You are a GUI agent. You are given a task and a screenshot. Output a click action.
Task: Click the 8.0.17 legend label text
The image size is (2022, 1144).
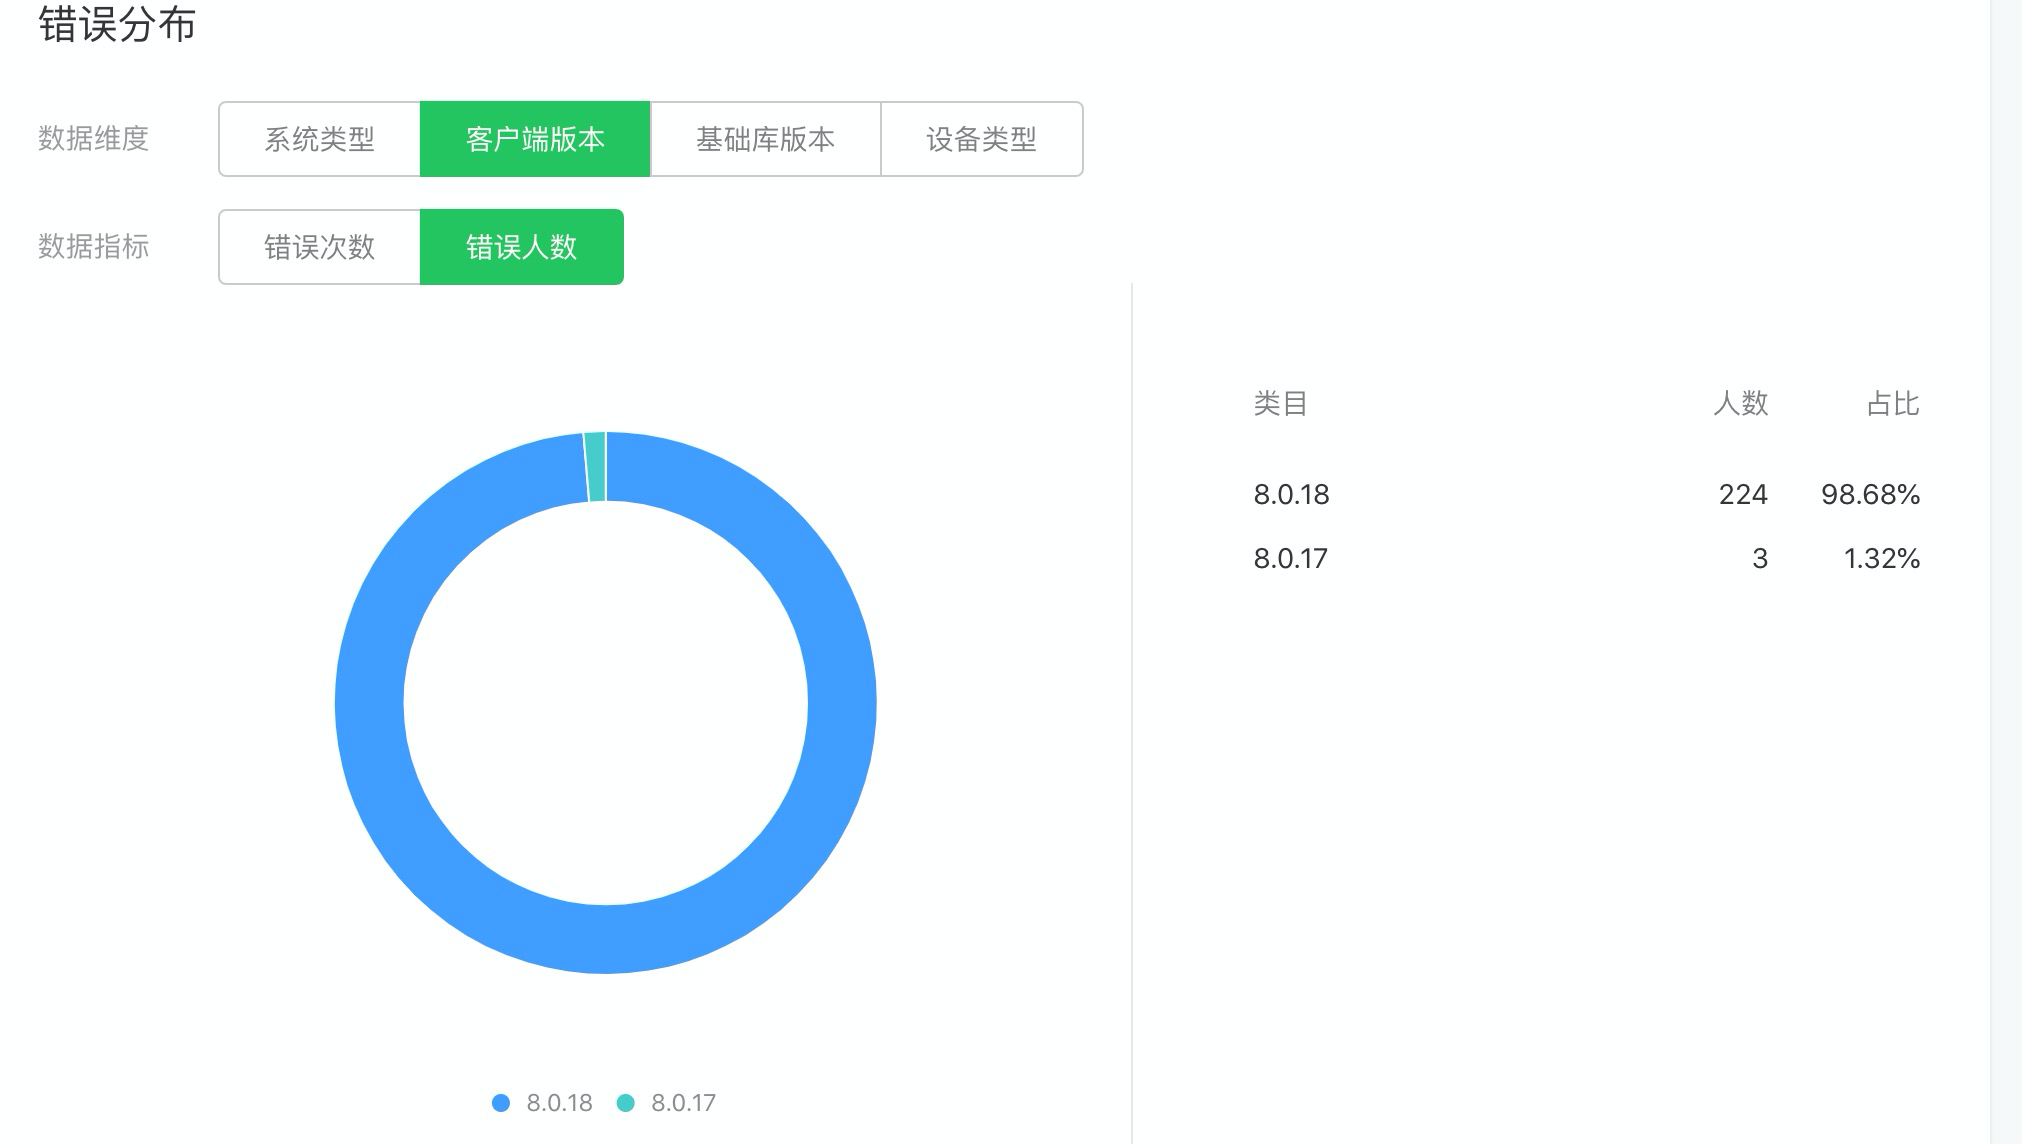coord(683,1103)
